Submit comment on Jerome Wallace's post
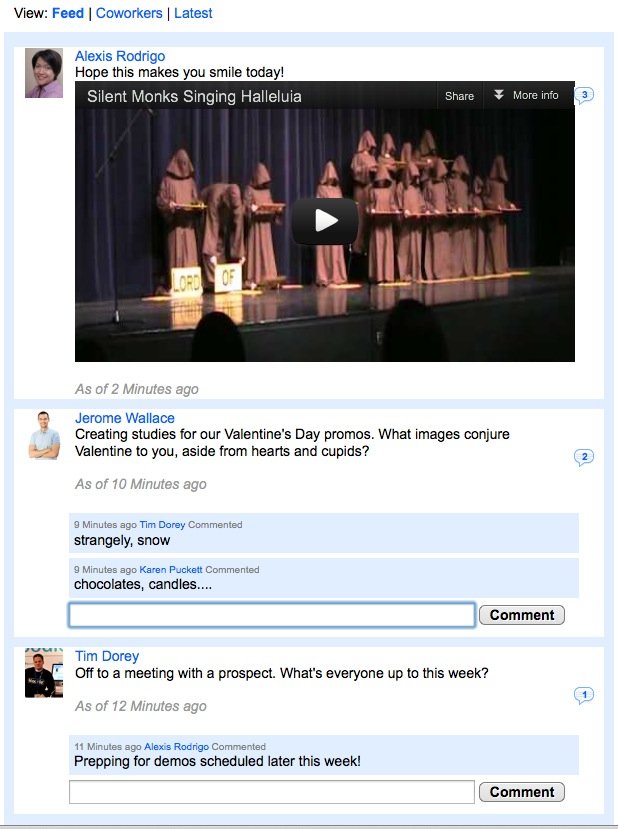Viewport: 618px width, 829px height. [522, 615]
